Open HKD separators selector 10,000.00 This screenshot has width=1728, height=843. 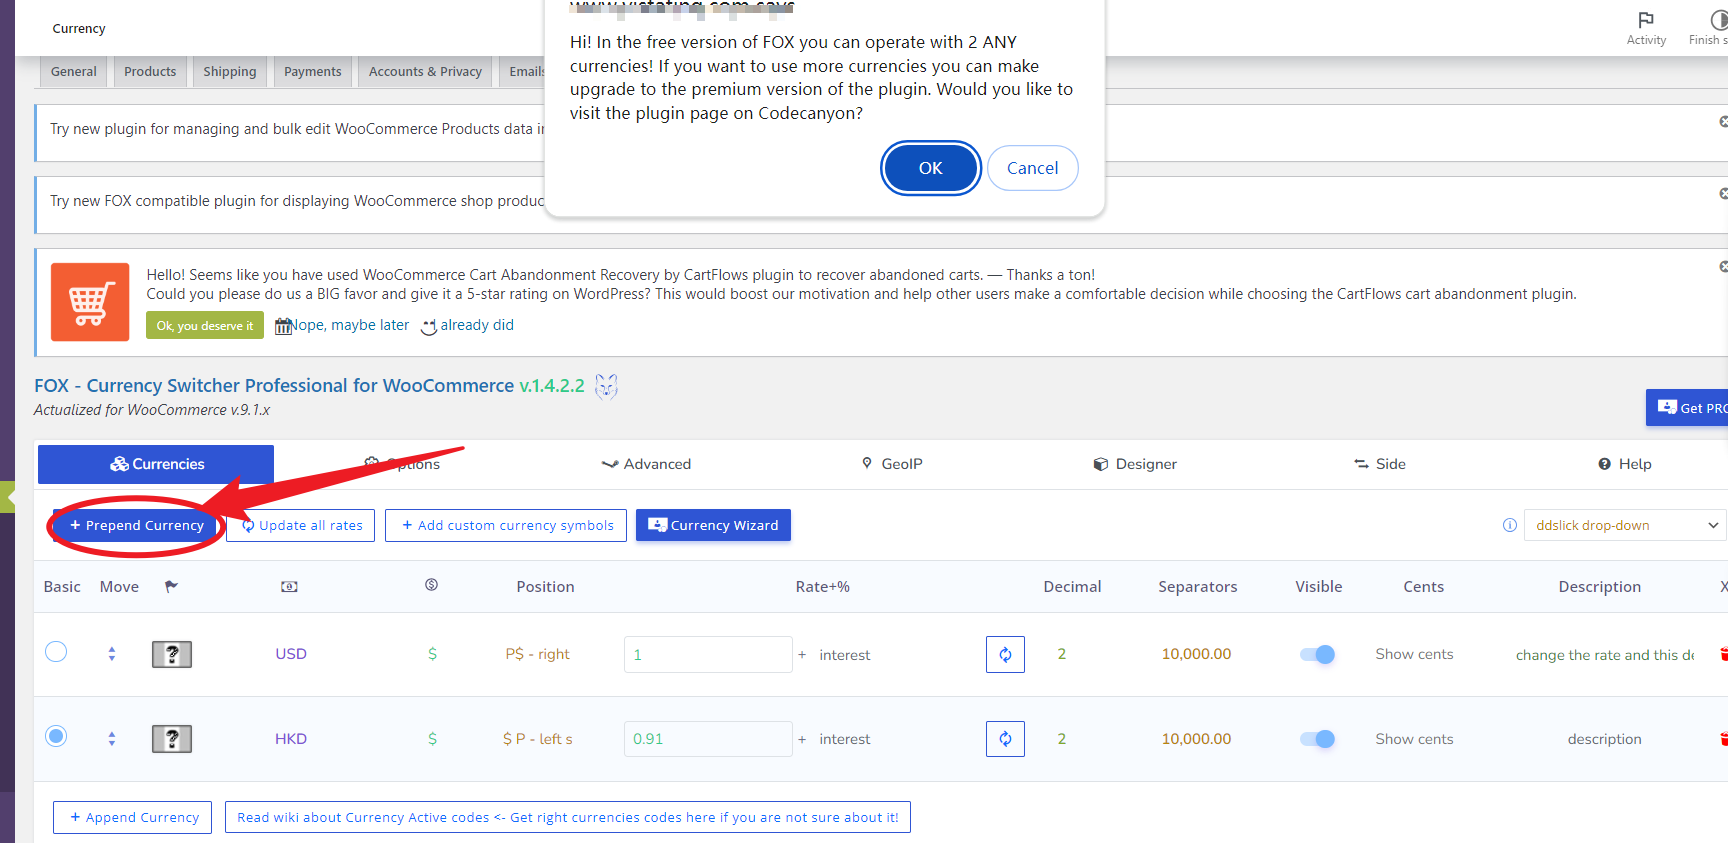(x=1196, y=739)
